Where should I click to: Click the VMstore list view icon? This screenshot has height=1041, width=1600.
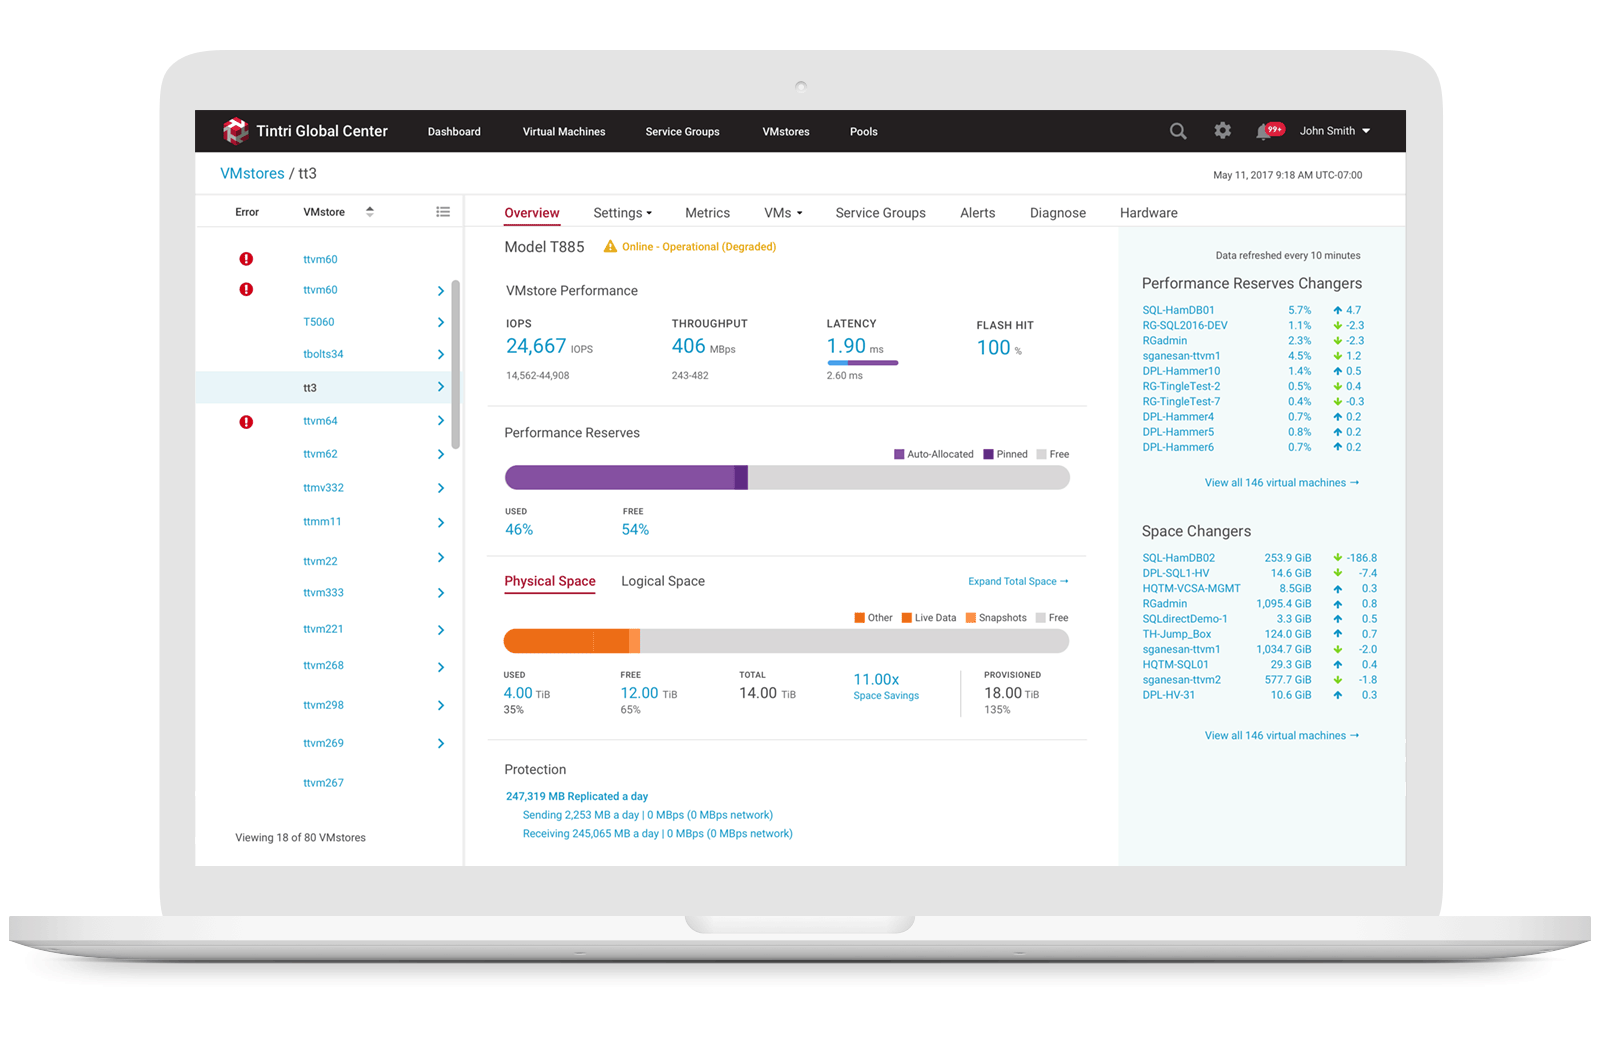point(443,212)
